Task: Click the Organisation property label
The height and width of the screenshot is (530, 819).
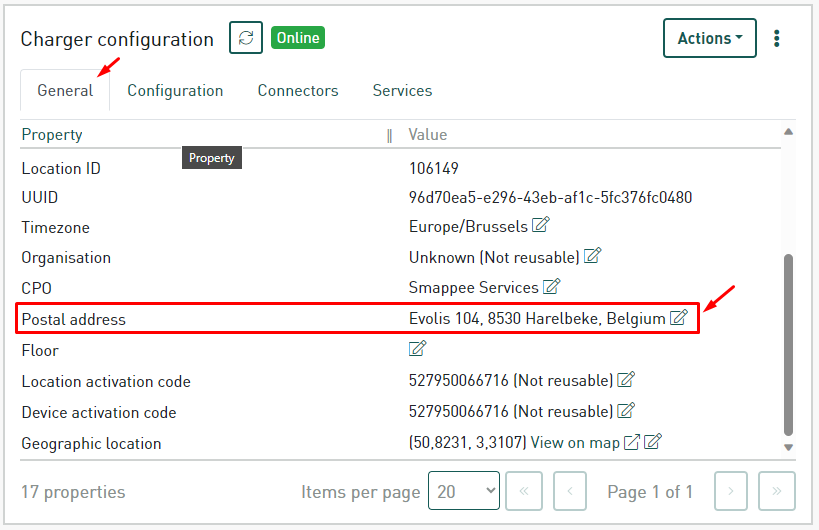Action: (x=66, y=258)
